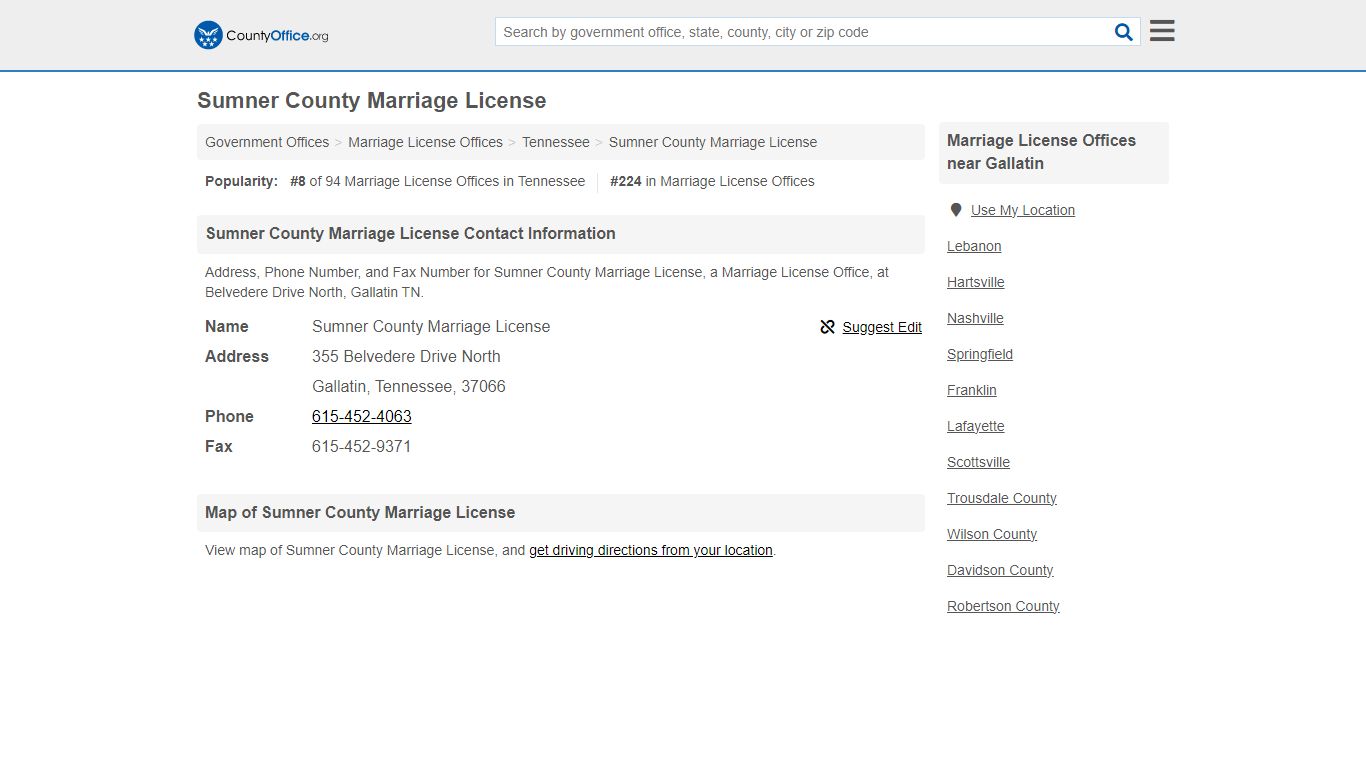1366x768 pixels.
Task: Select Gallatin, Tennessee, 37066 text
Action: coord(409,386)
